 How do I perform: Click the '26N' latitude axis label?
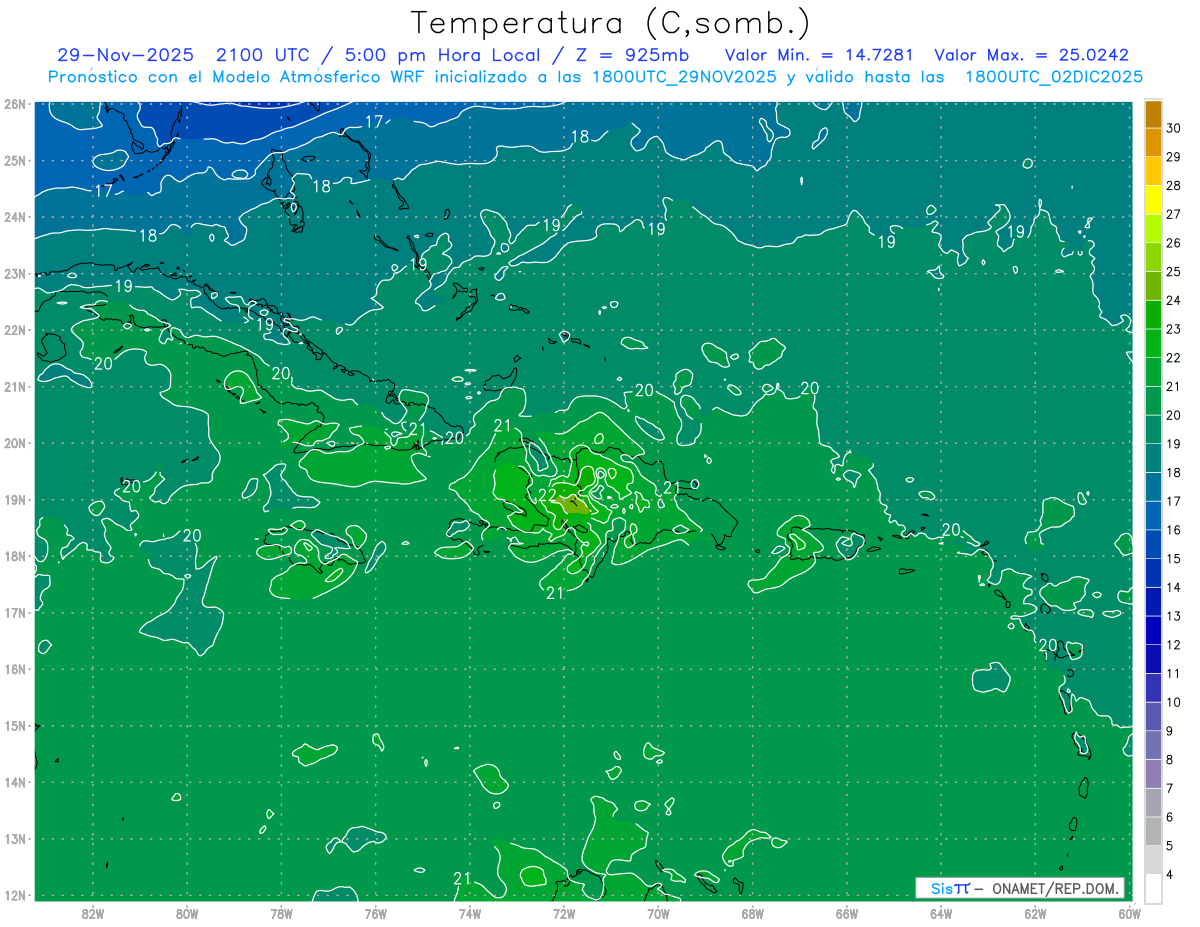[x=14, y=104]
